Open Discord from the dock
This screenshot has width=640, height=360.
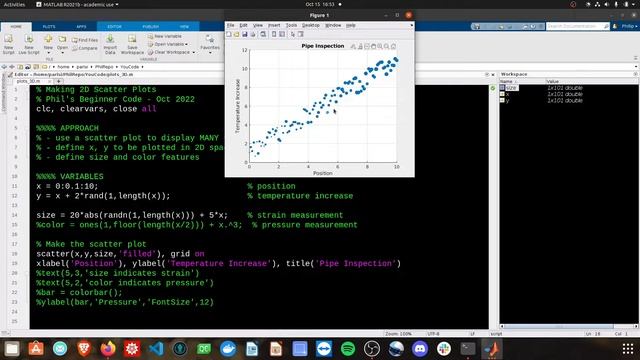pos(420,349)
